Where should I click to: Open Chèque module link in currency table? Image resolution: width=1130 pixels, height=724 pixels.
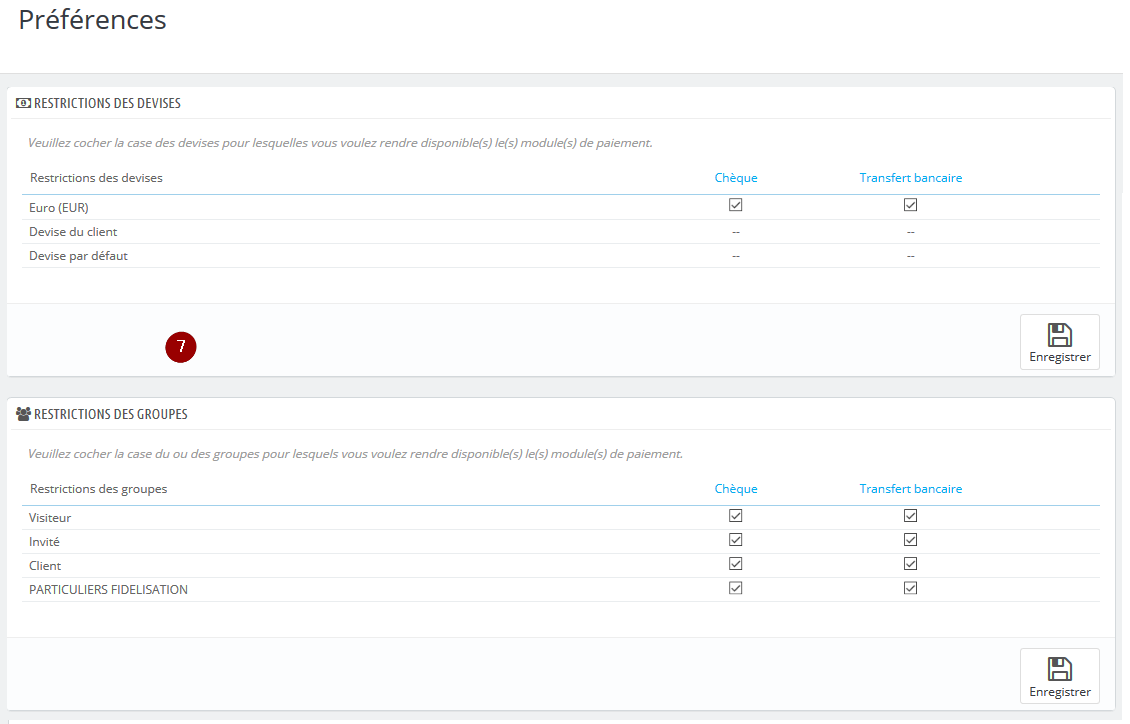[x=736, y=178]
